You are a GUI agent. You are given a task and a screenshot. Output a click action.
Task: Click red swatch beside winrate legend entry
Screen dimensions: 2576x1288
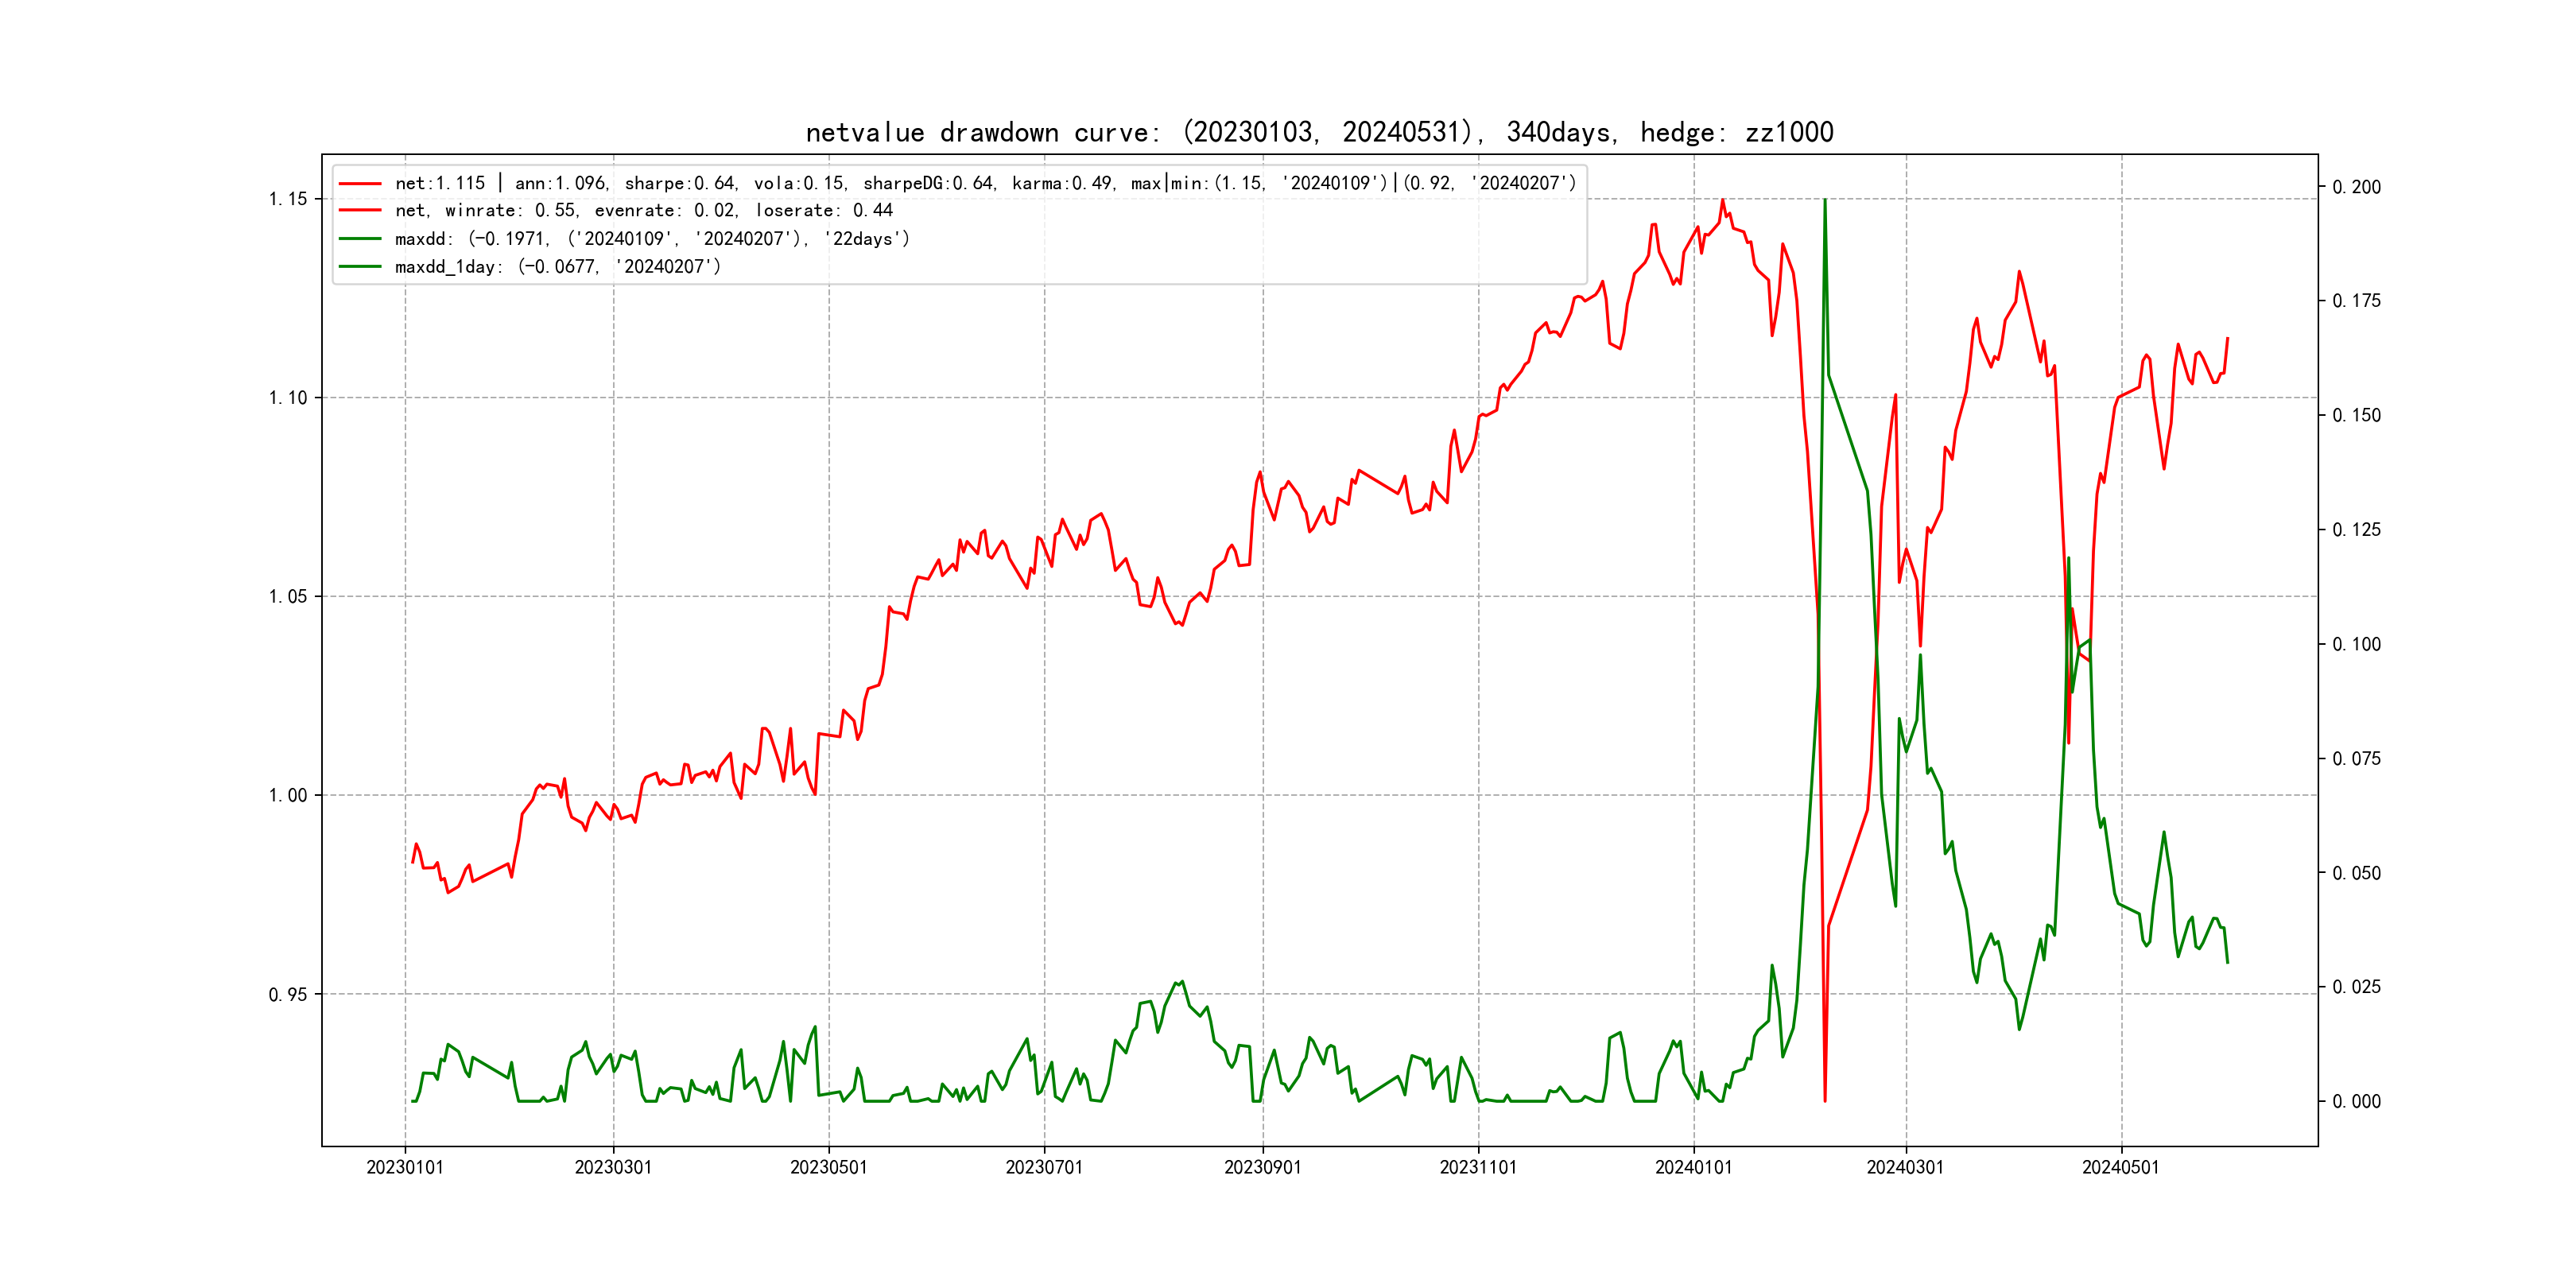360,211
